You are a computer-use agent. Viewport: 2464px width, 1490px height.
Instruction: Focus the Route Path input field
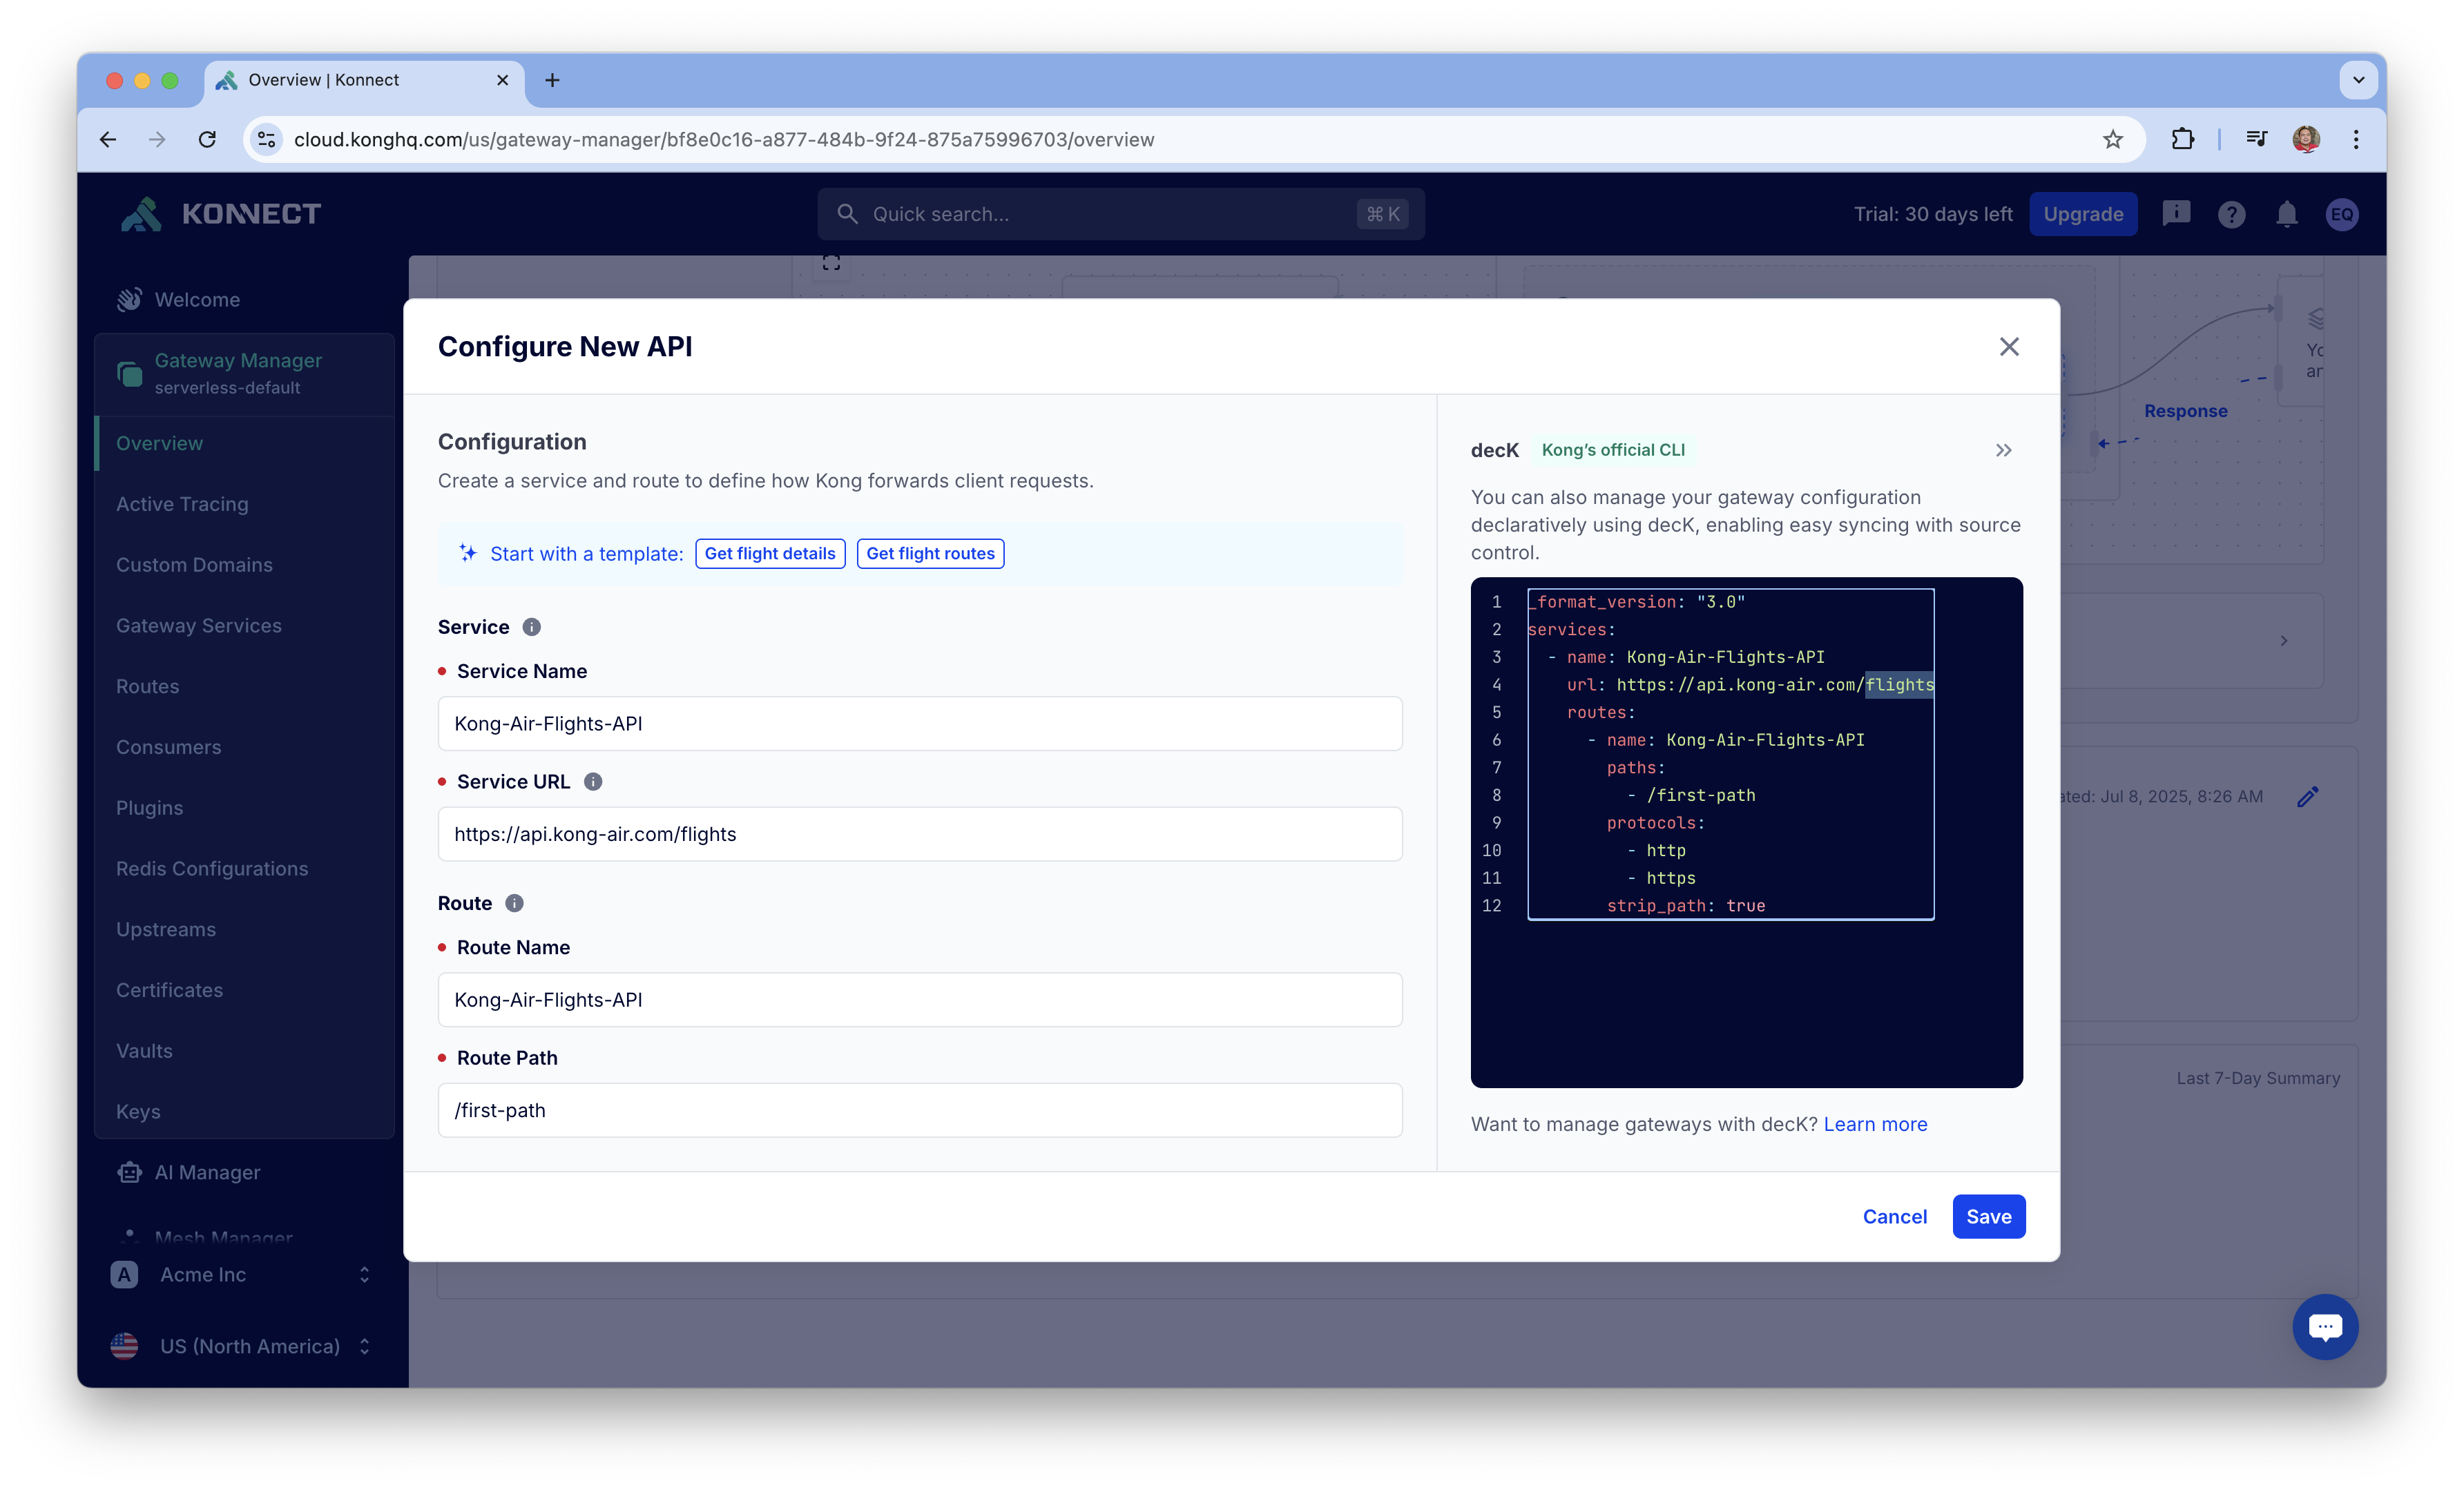(920, 1111)
